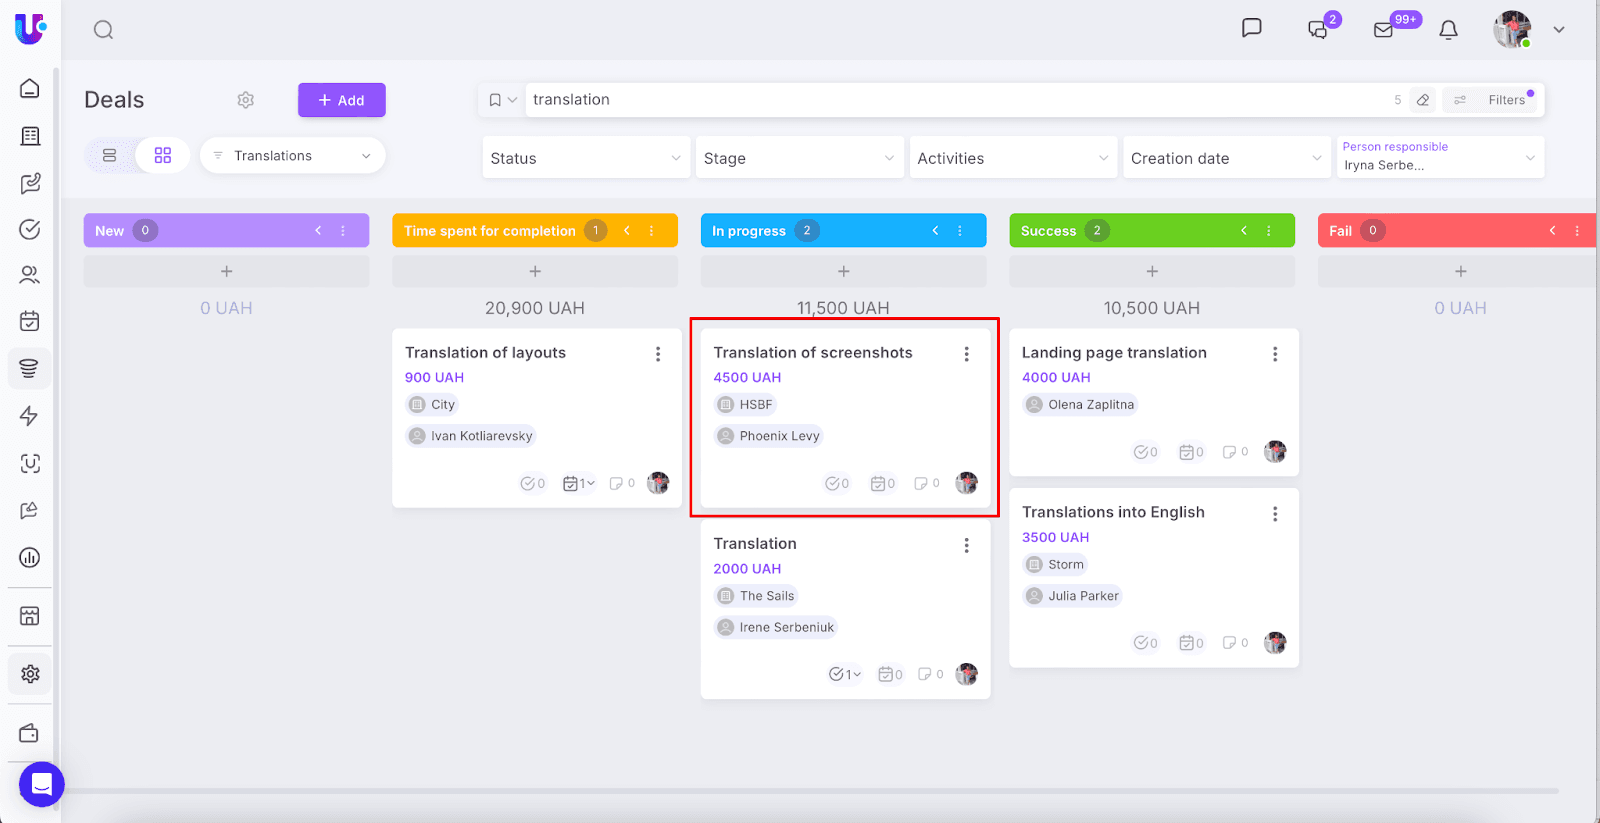Open the home icon in sidebar

(x=30, y=89)
